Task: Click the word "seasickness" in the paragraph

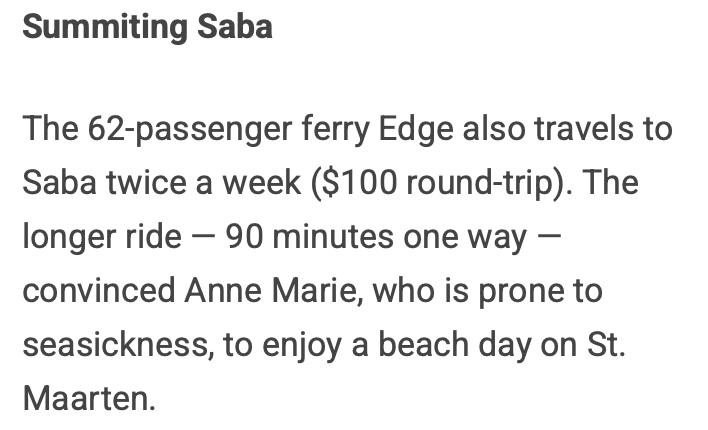Action: pos(110,345)
